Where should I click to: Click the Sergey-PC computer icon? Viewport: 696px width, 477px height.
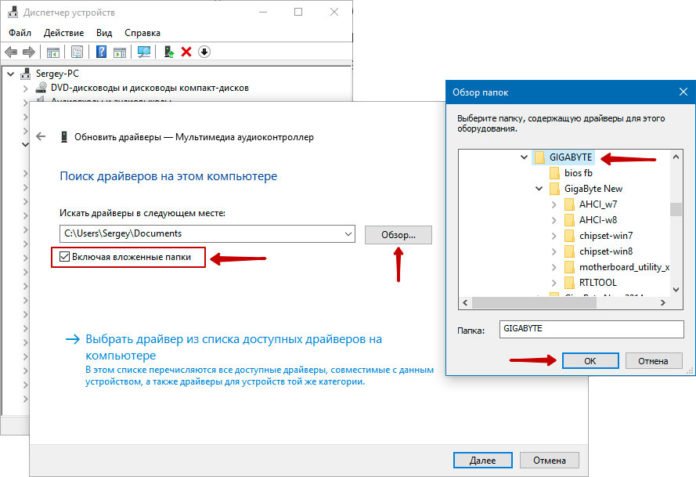click(26, 74)
